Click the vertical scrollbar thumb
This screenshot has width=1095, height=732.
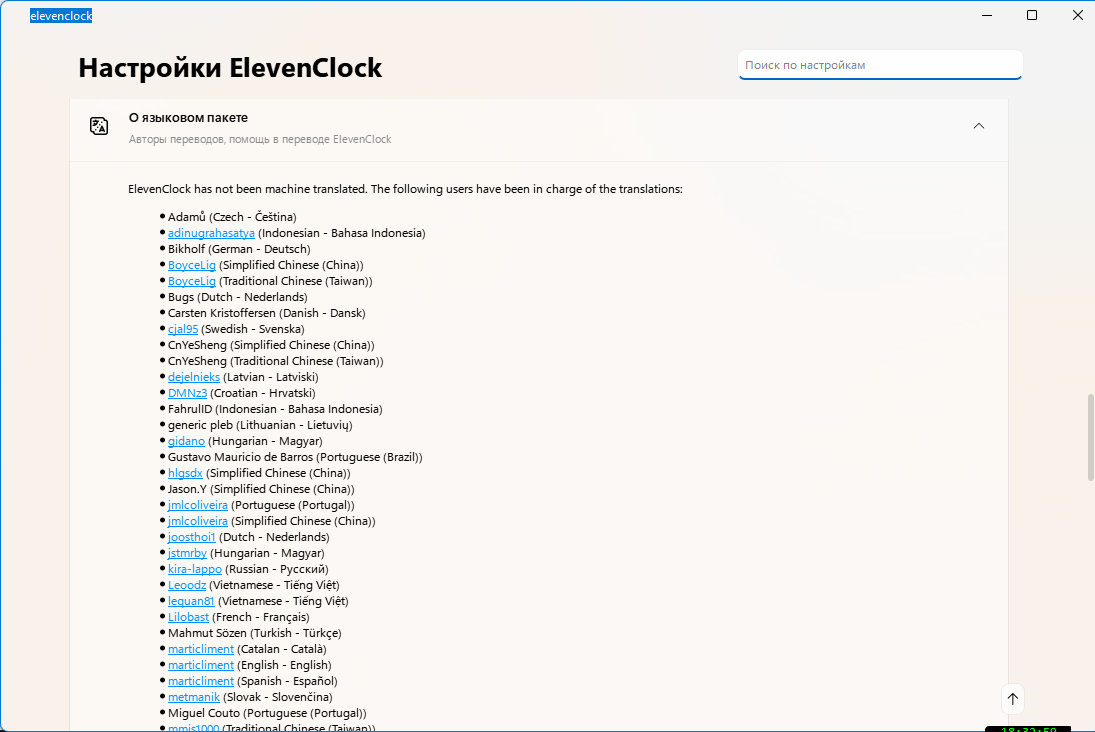[1090, 437]
